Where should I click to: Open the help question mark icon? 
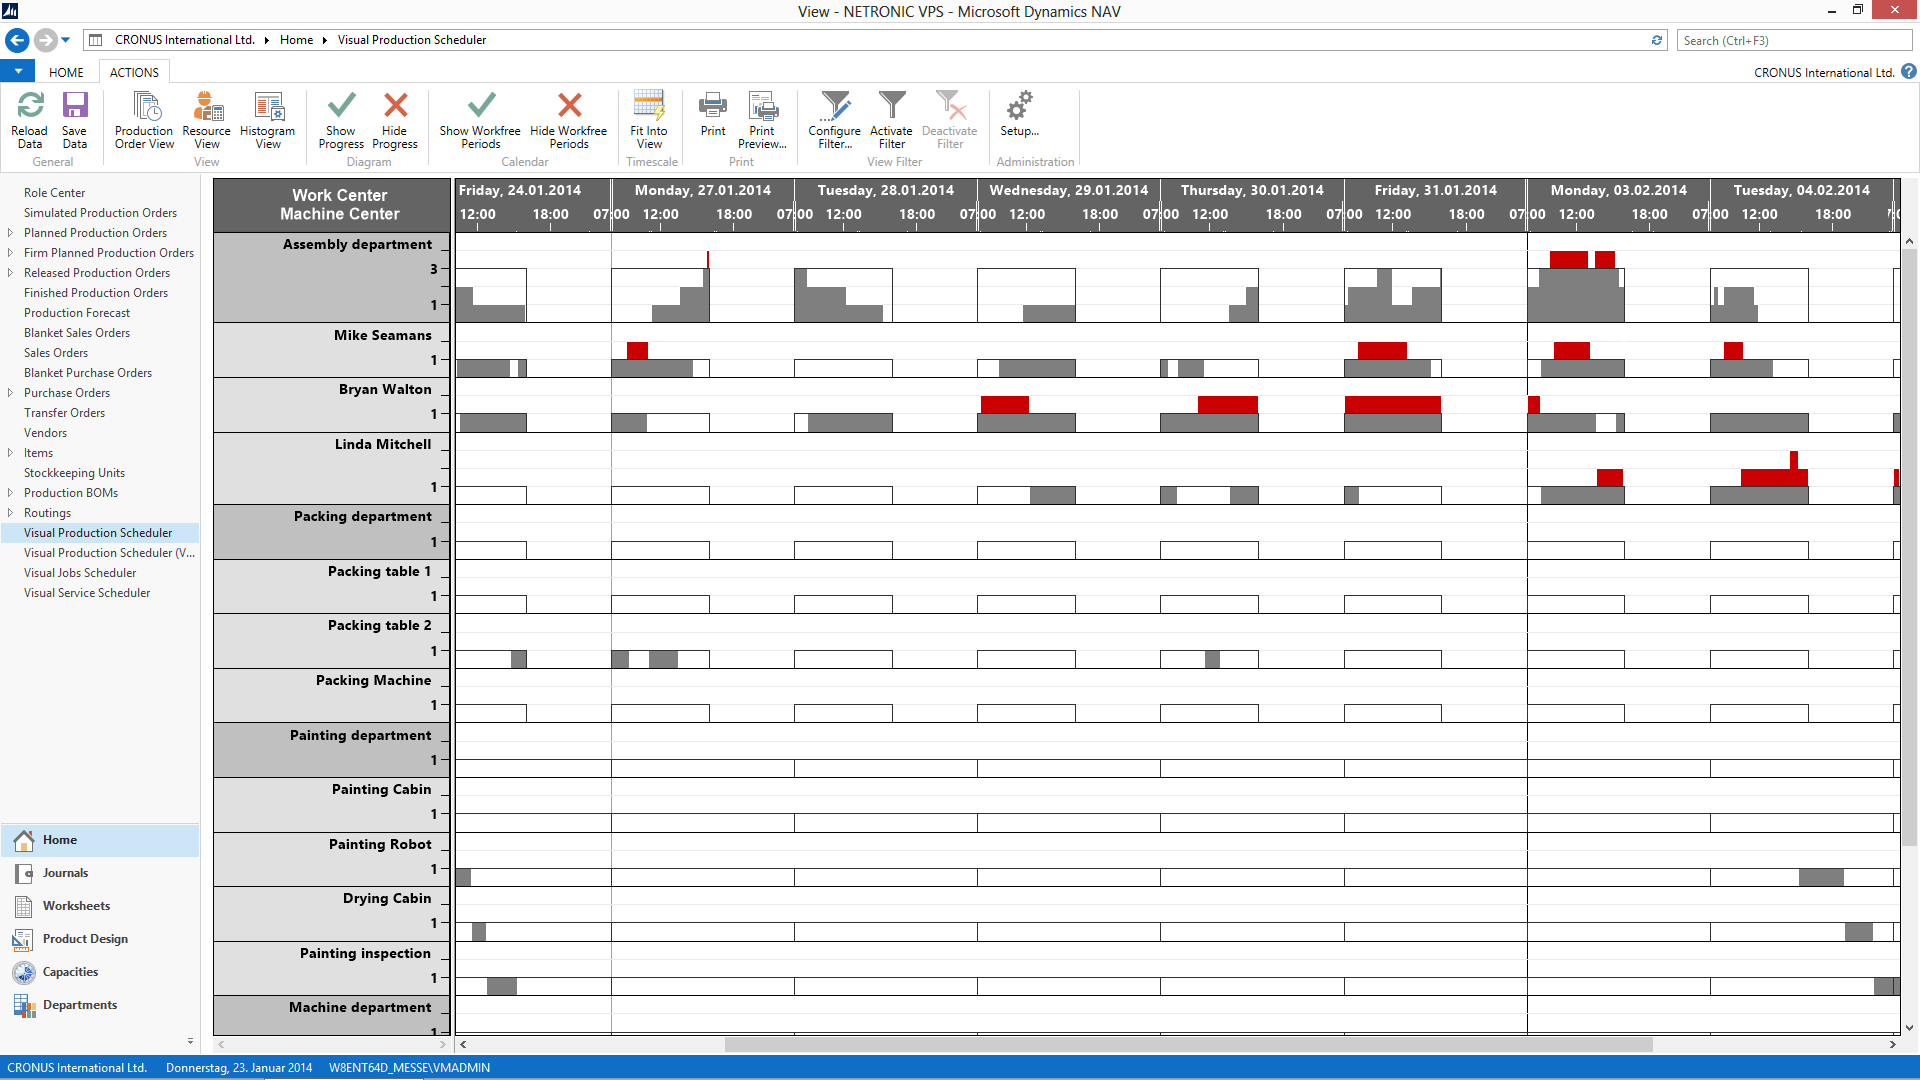point(1909,72)
